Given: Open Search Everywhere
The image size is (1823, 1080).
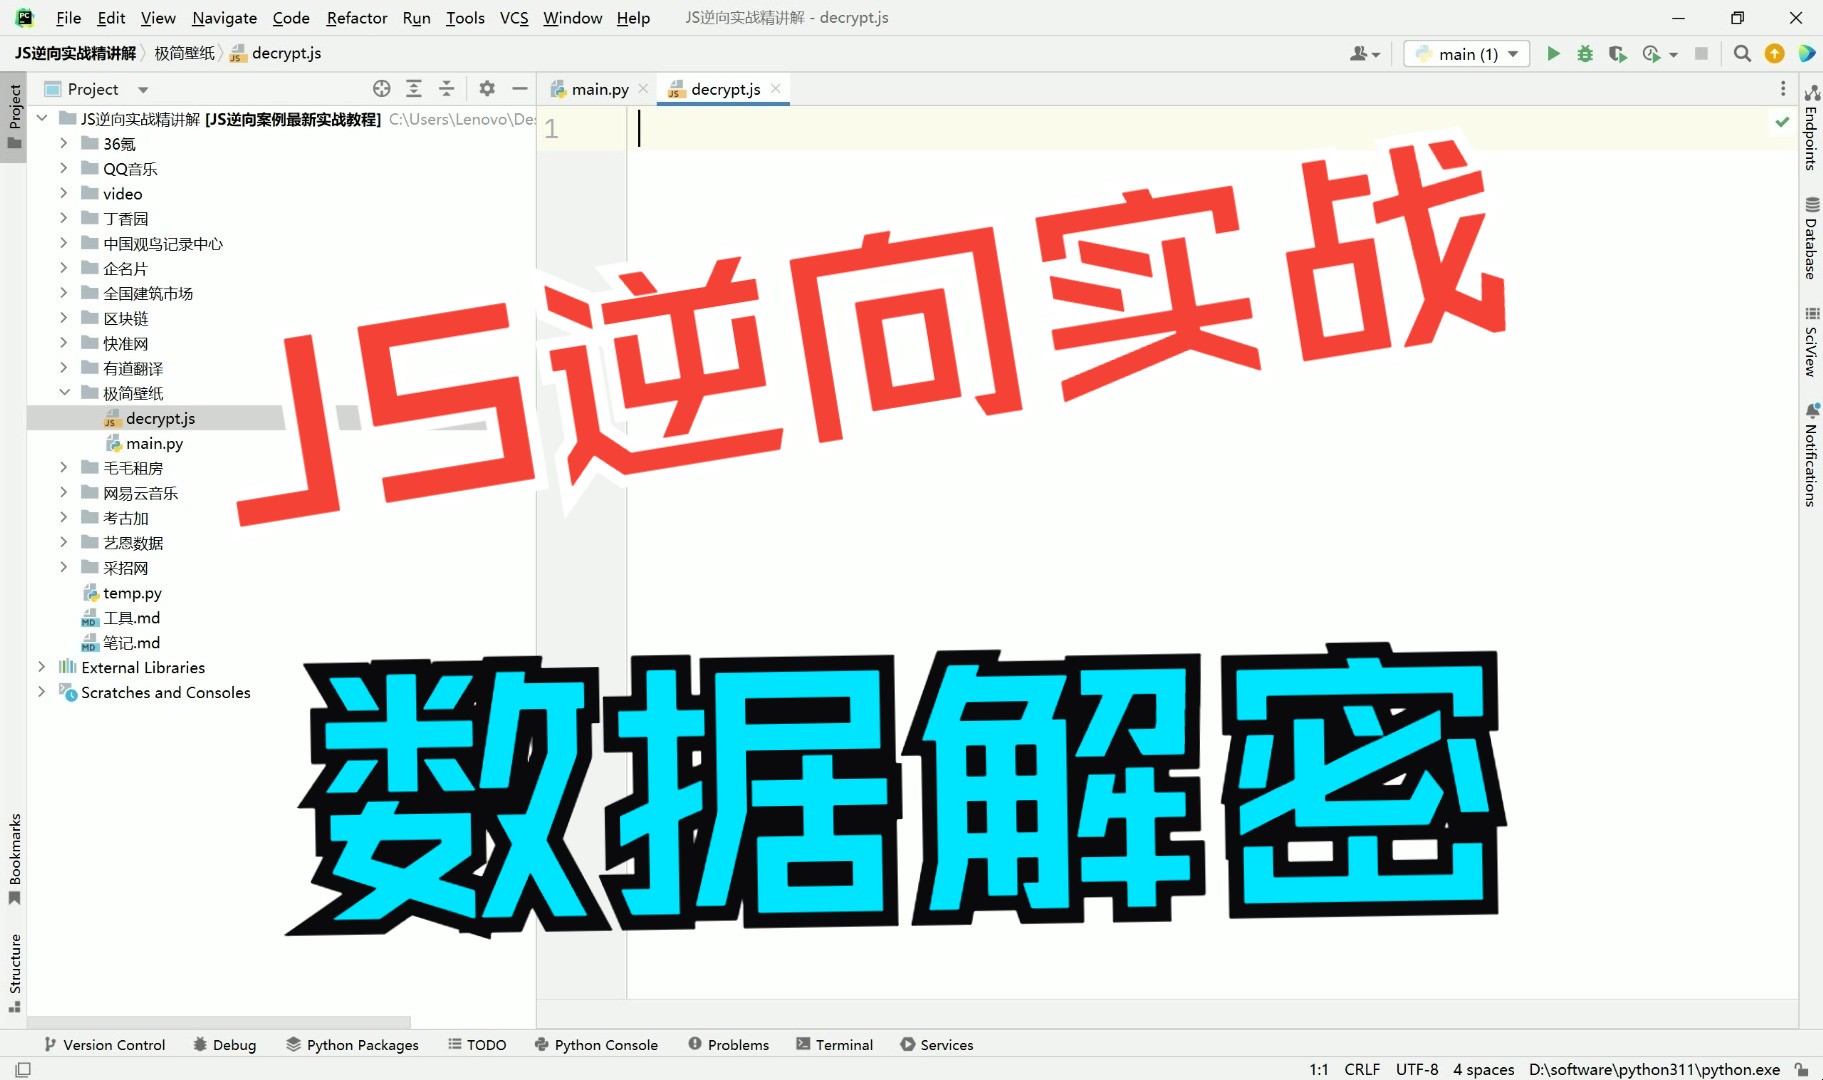Looking at the screenshot, I should (1741, 53).
